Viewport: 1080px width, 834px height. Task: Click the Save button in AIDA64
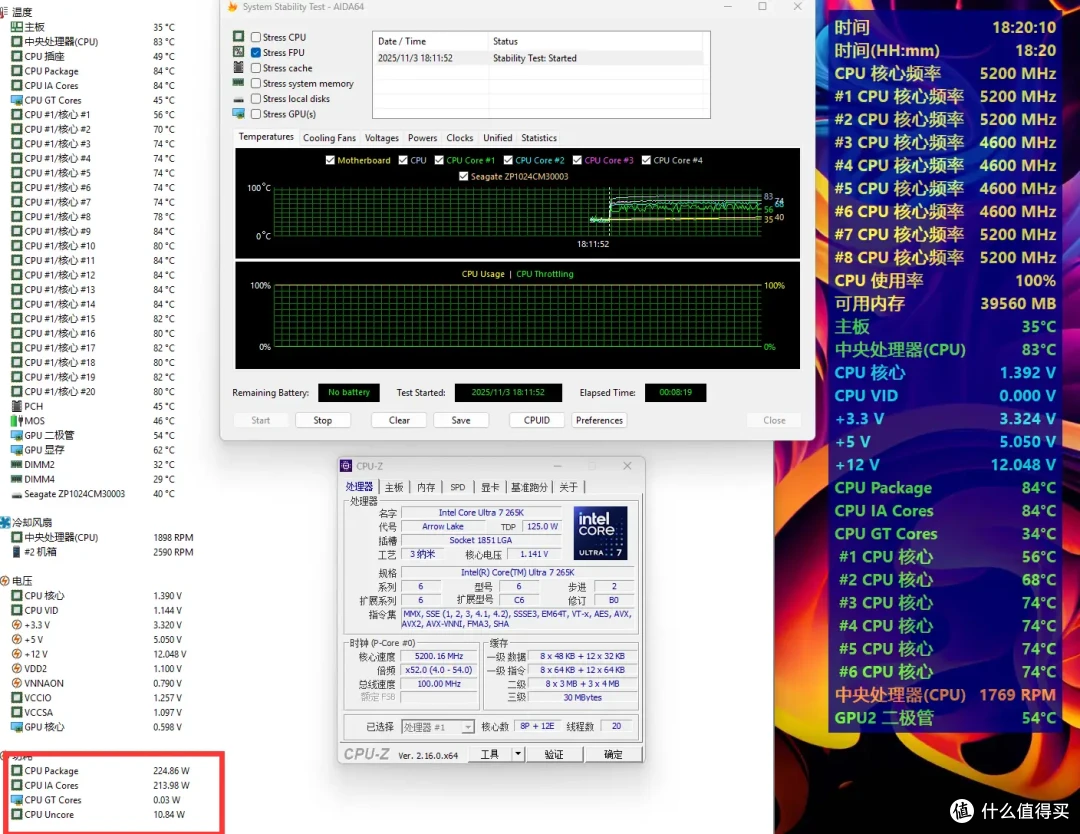click(461, 420)
